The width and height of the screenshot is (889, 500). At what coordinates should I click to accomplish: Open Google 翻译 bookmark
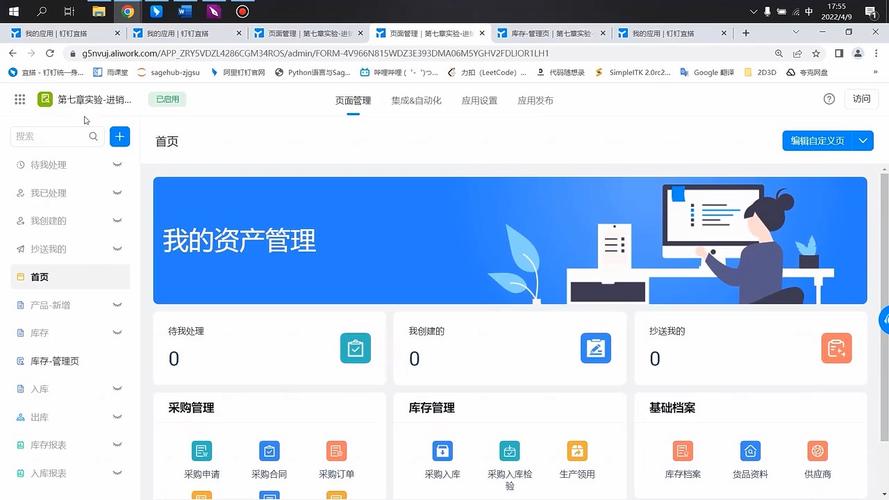[x=708, y=73]
